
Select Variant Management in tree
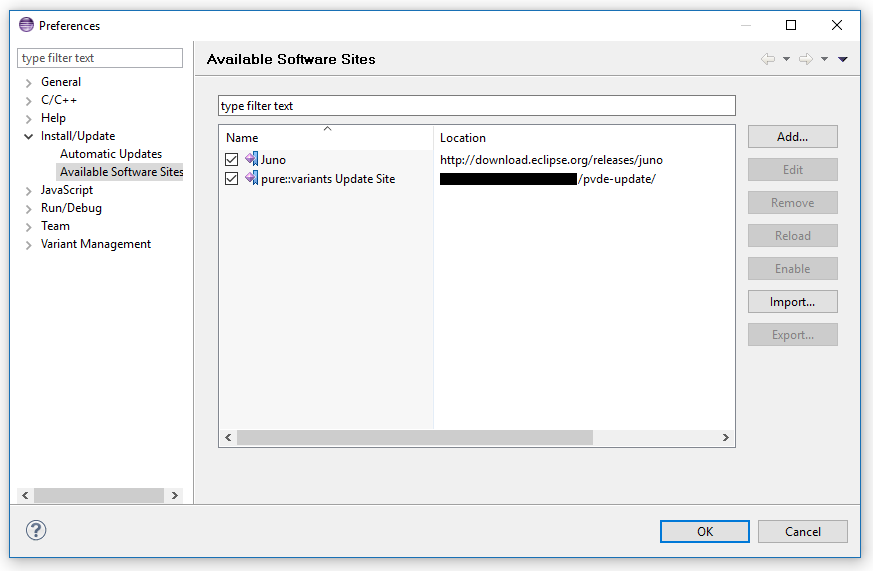[95, 244]
